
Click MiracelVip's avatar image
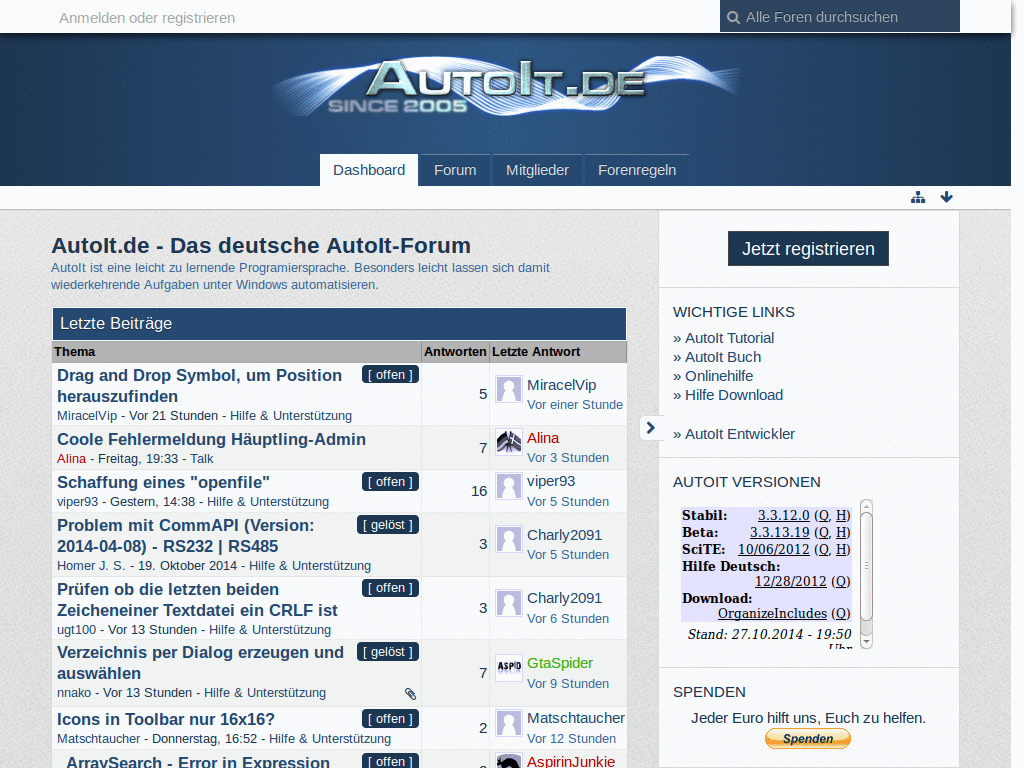click(x=508, y=390)
